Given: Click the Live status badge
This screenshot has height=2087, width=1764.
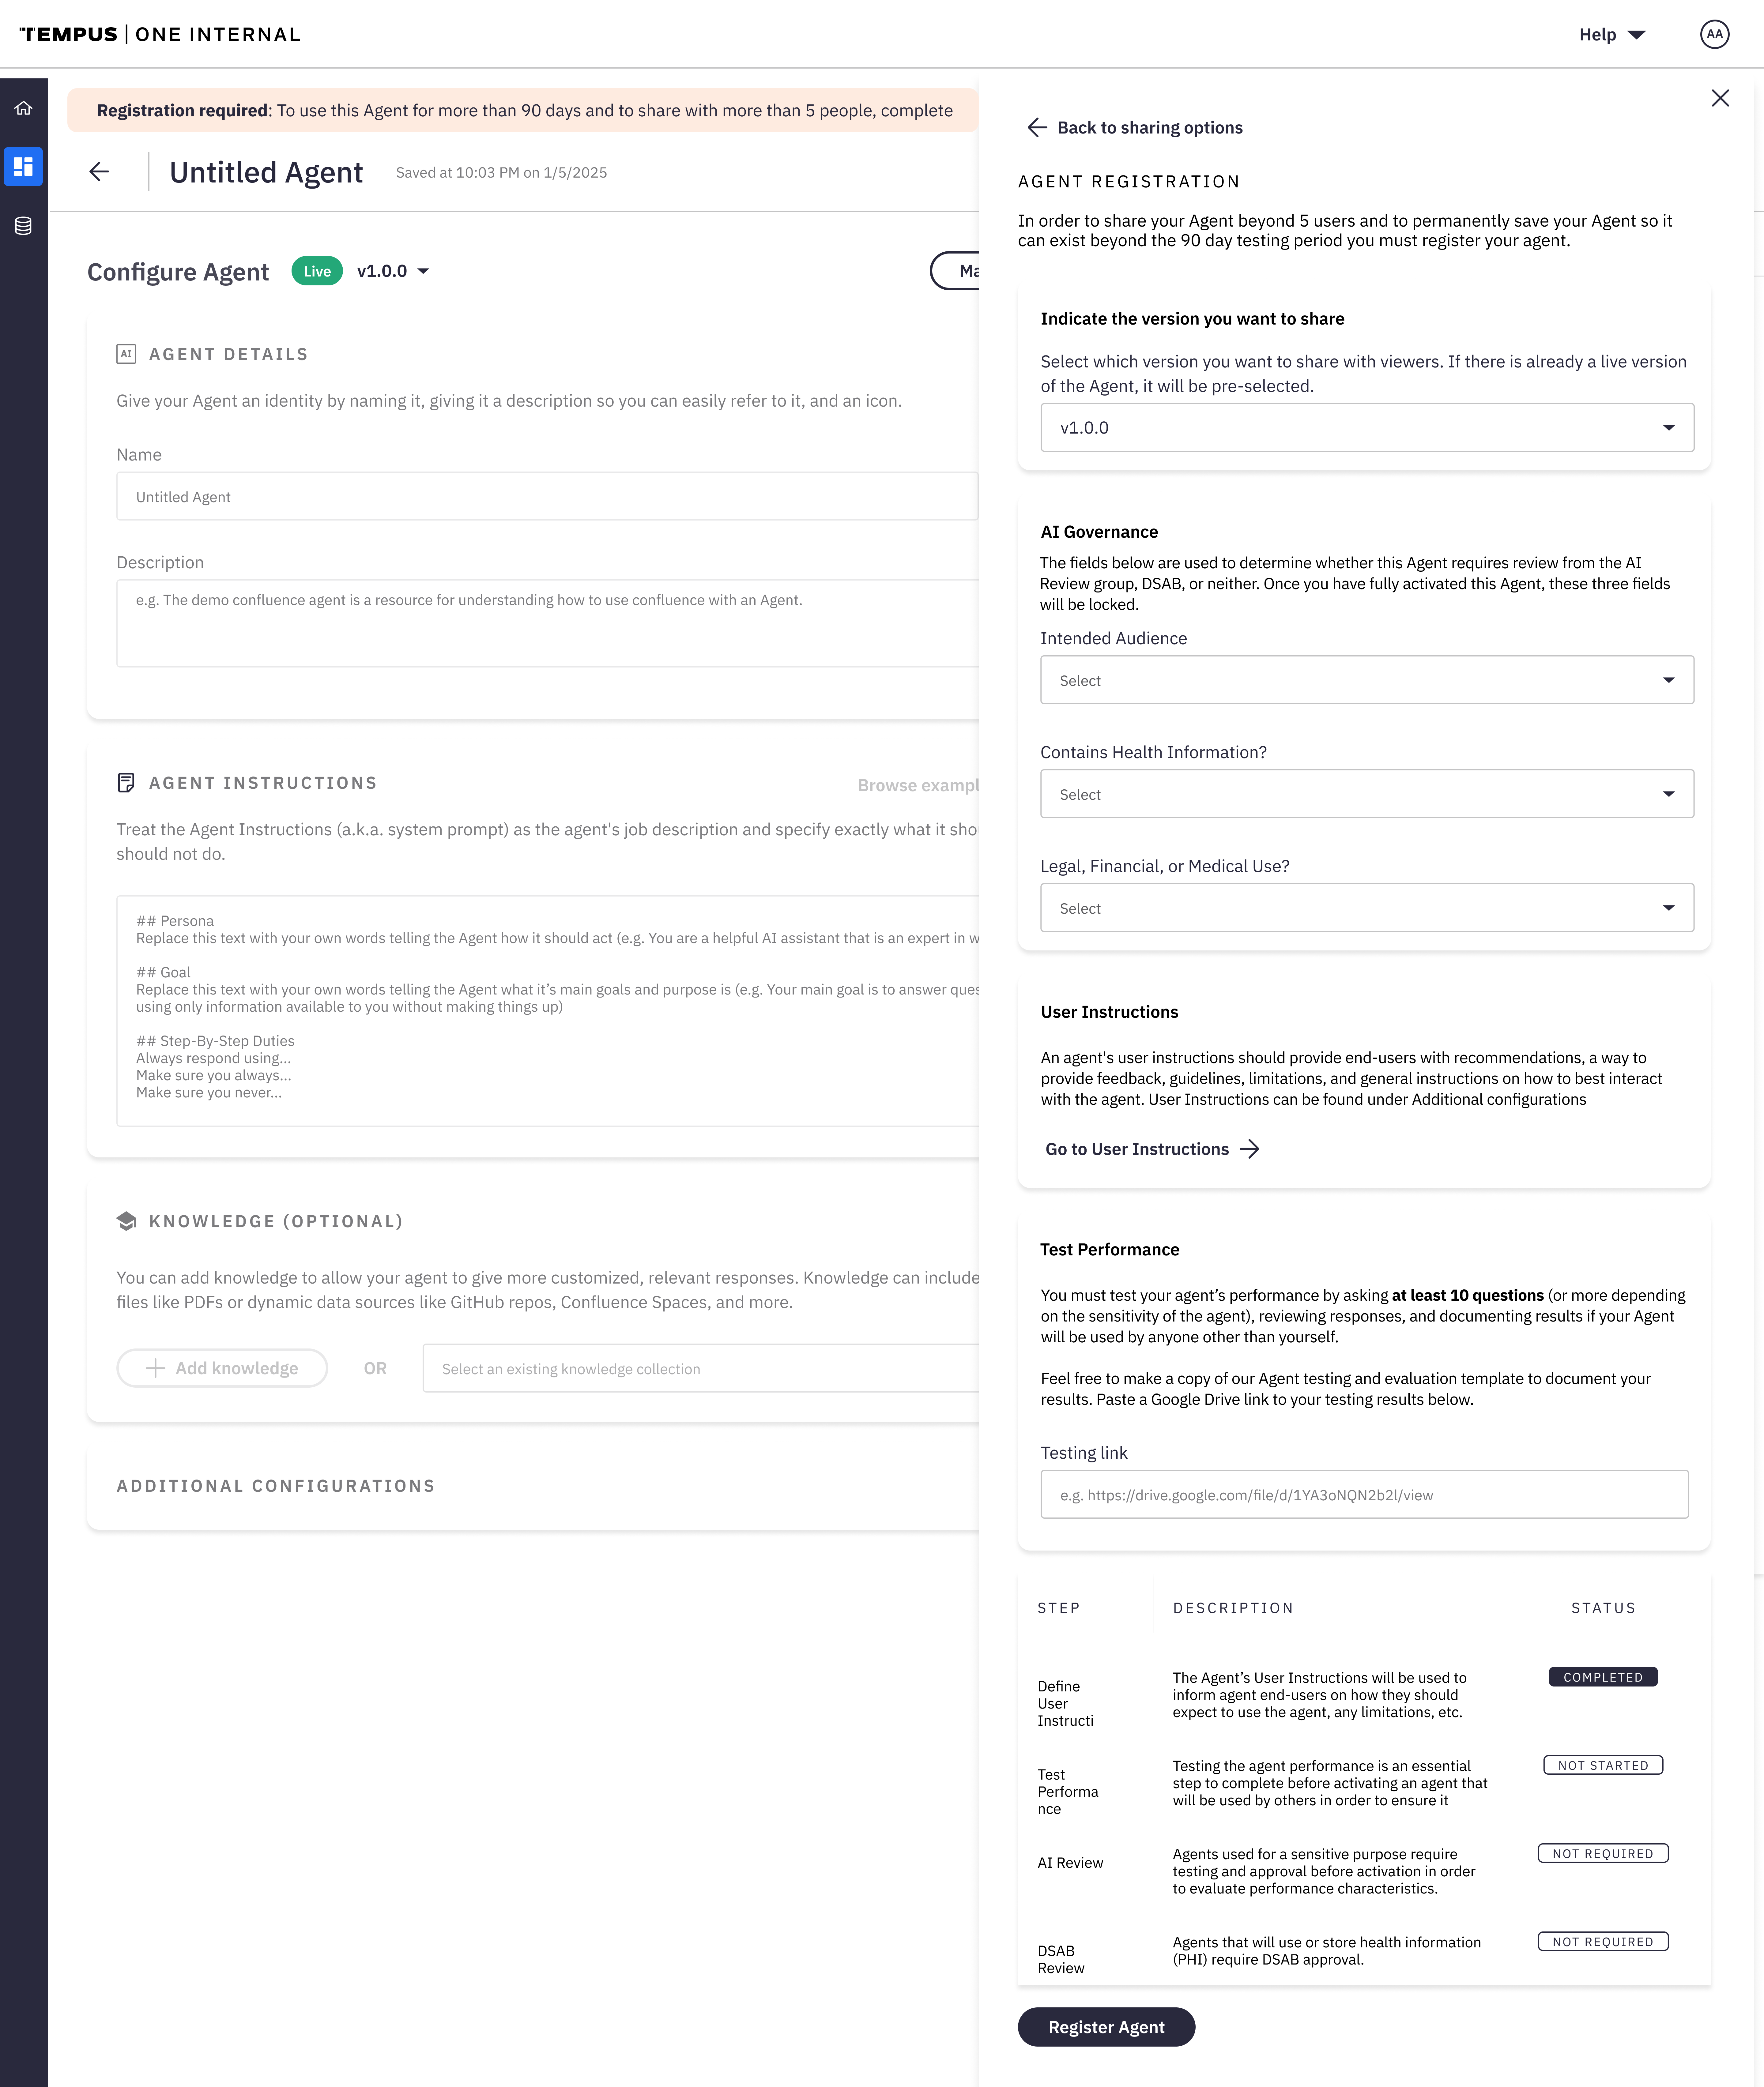Looking at the screenshot, I should [317, 271].
